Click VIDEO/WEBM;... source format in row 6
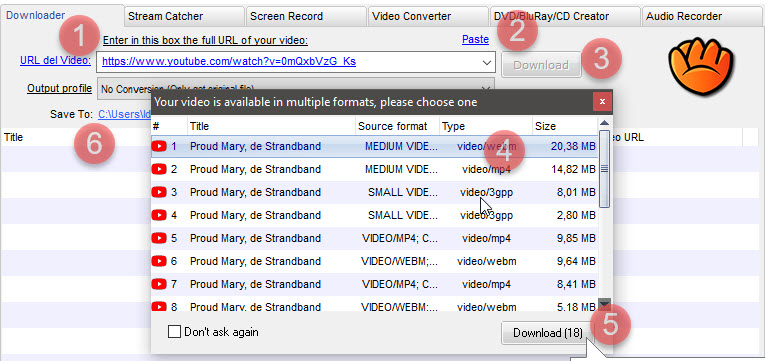Viewport: 765px width, 361px height. (400, 261)
